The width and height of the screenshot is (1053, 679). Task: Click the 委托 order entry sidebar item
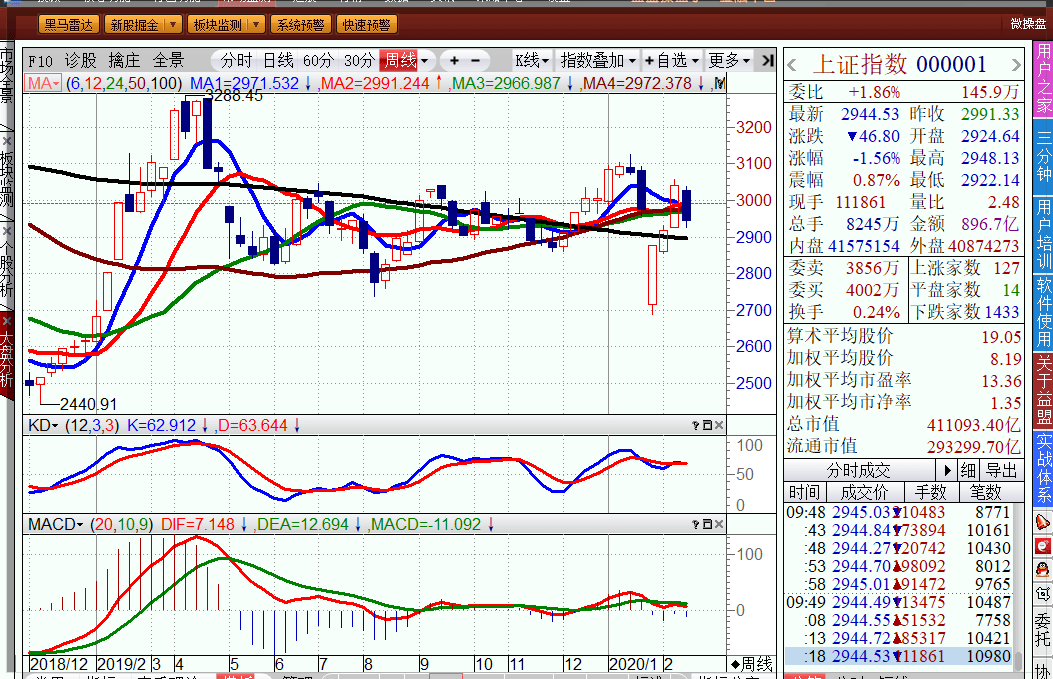[1042, 629]
